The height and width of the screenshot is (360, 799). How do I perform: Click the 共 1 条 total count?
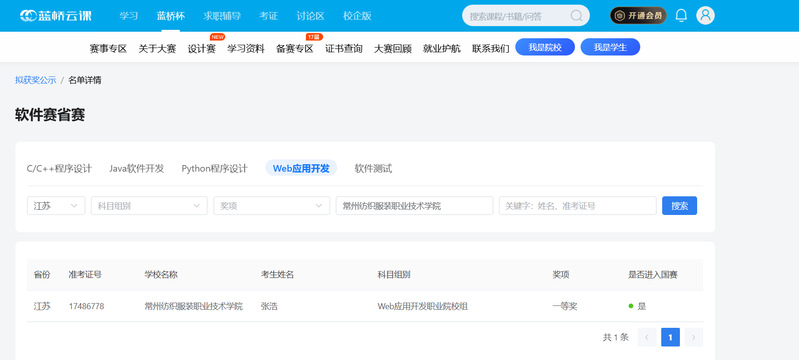pos(616,337)
